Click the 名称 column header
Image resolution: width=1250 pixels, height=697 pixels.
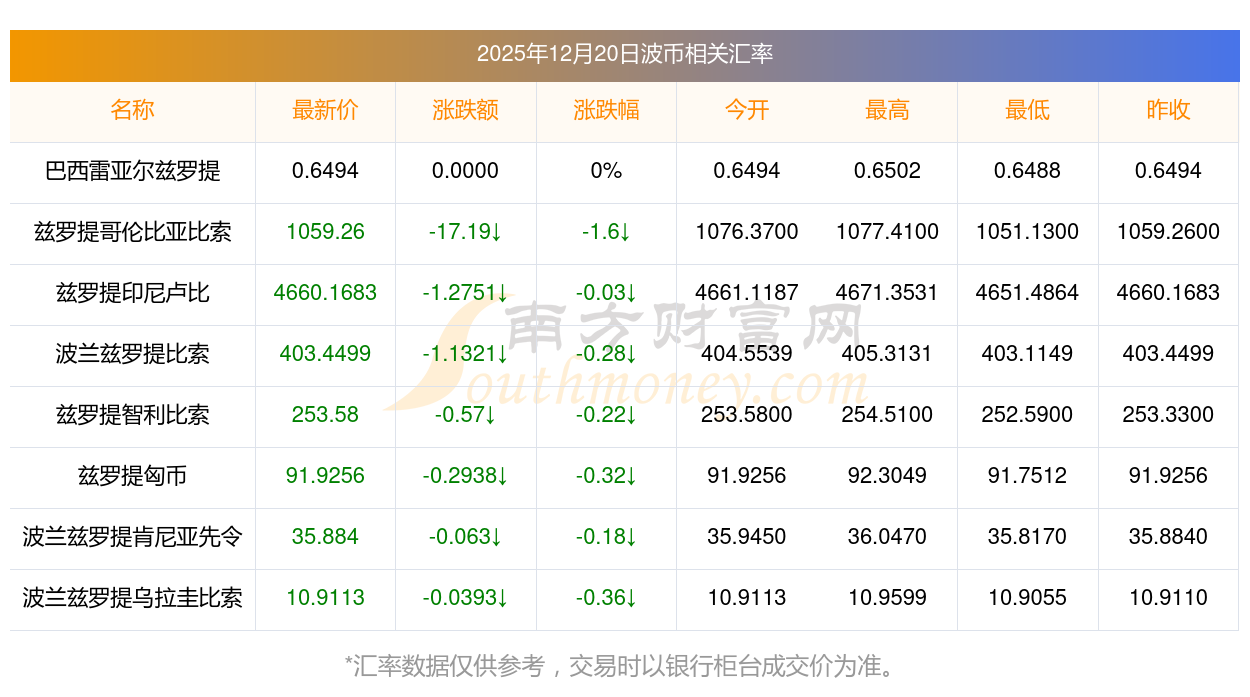tap(132, 110)
